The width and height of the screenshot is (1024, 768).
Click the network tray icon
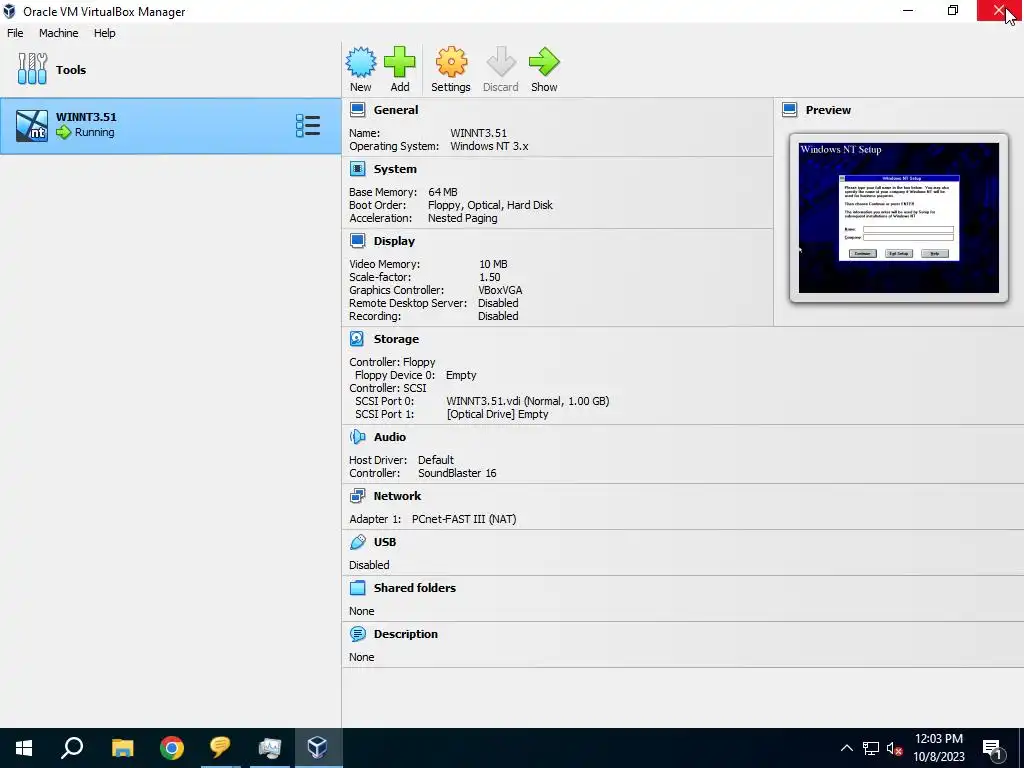click(871, 748)
